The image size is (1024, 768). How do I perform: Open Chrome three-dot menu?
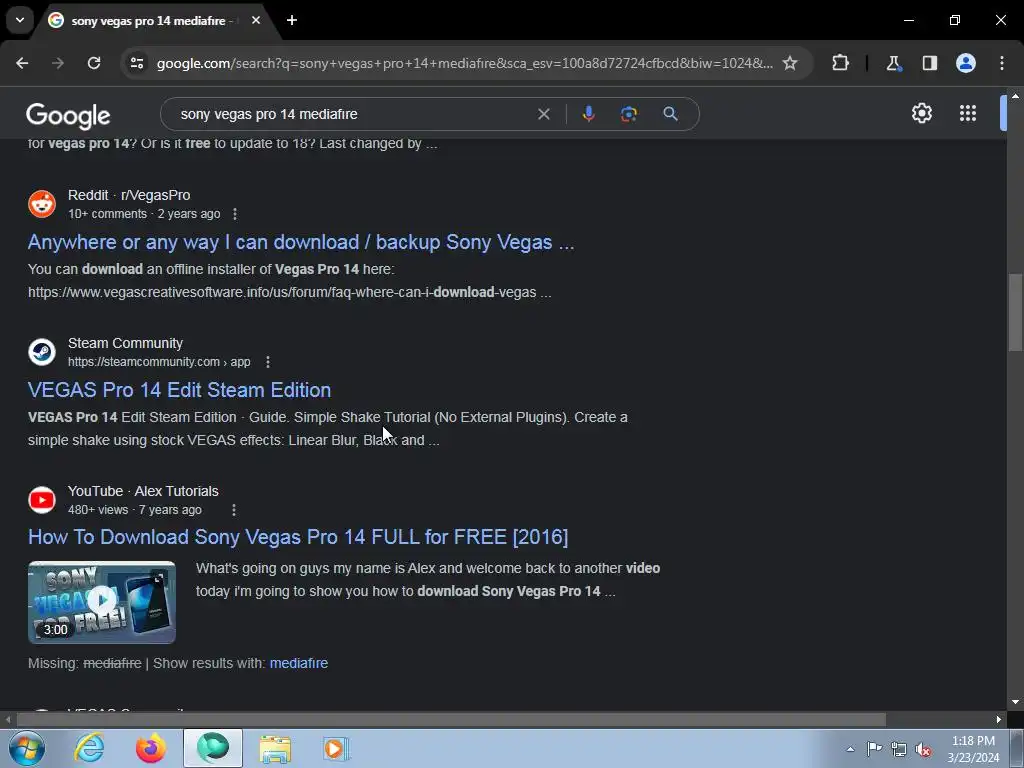(x=1002, y=63)
